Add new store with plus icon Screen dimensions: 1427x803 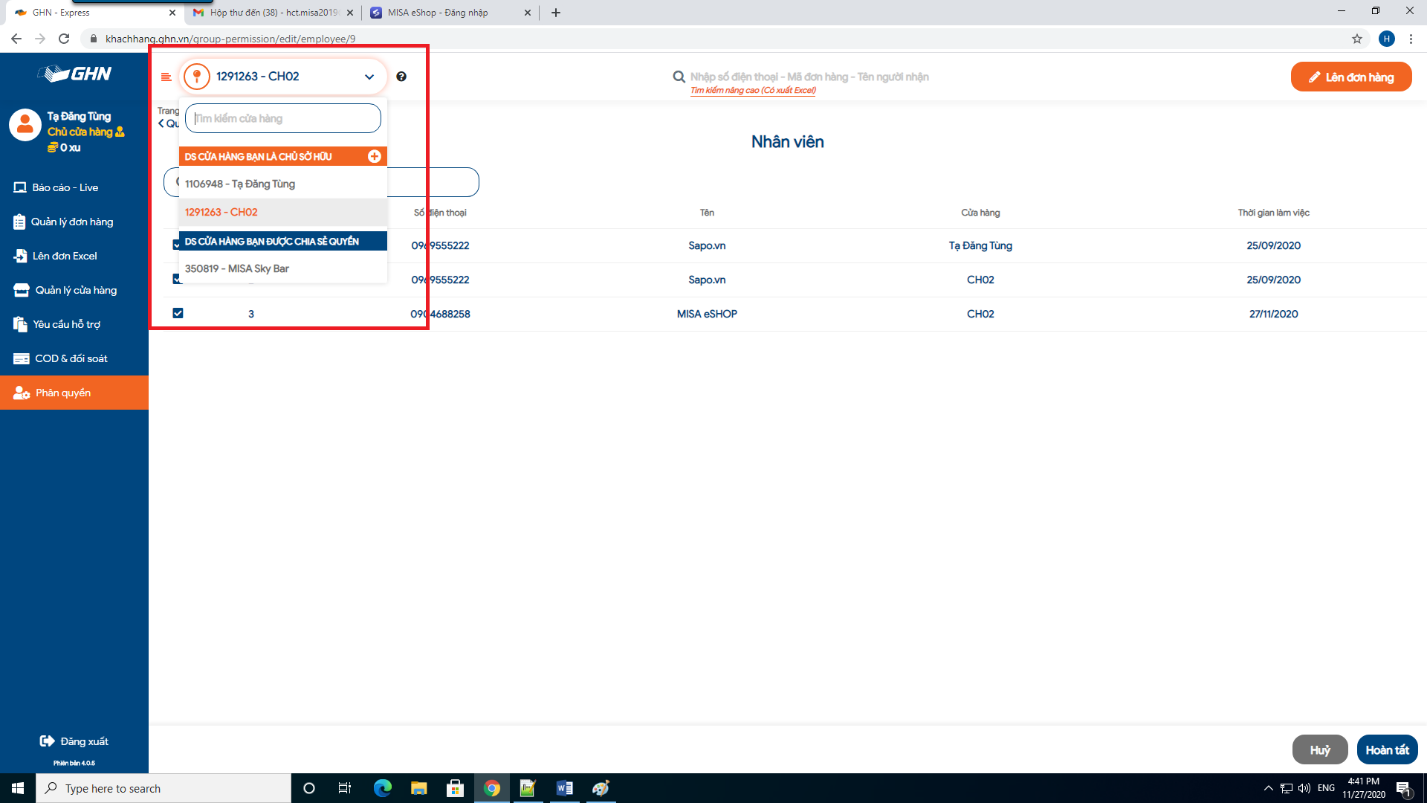tap(375, 156)
